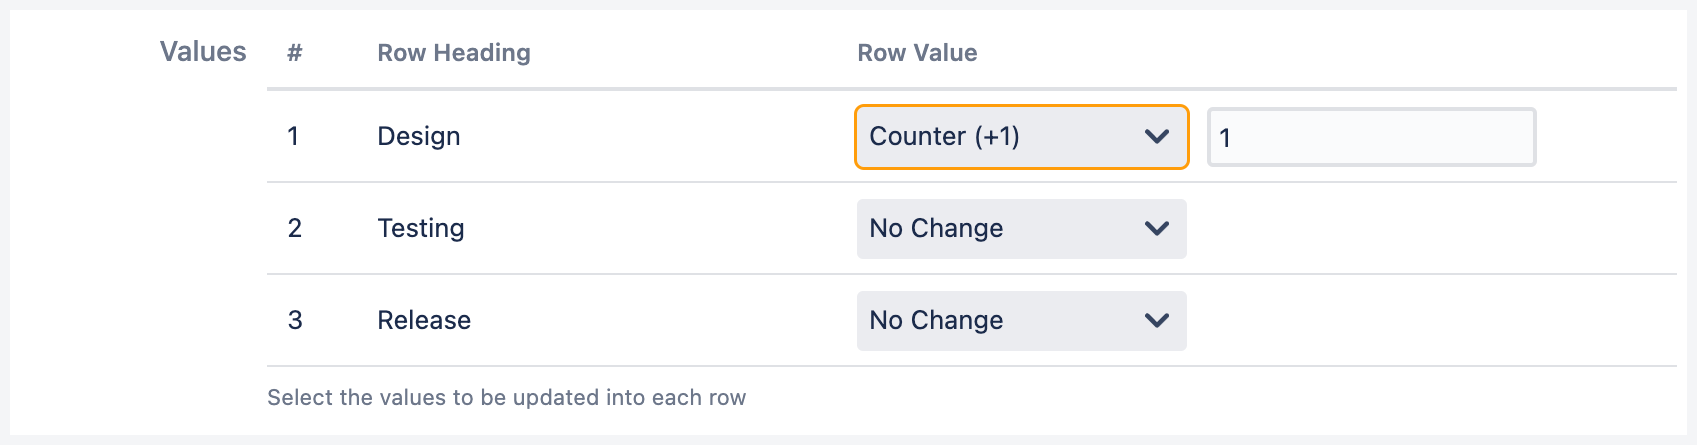Image resolution: width=1697 pixels, height=445 pixels.
Task: Click row number 2 beside Testing
Action: point(295,229)
